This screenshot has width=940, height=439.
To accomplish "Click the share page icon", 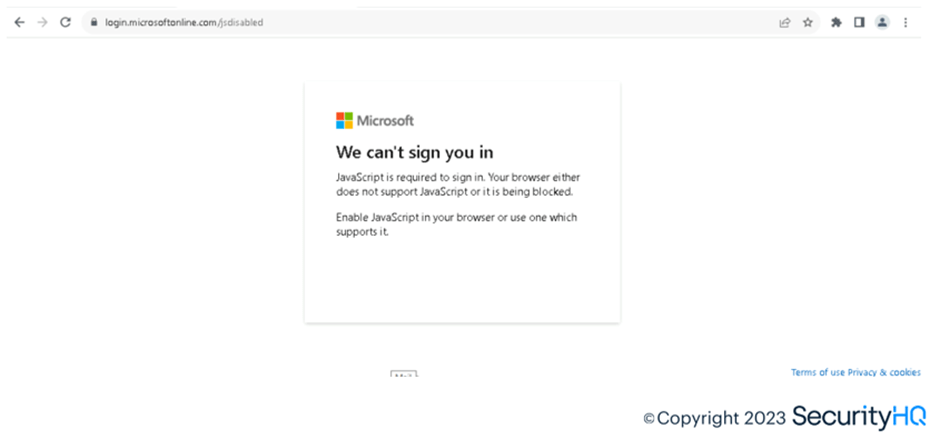I will tap(785, 22).
